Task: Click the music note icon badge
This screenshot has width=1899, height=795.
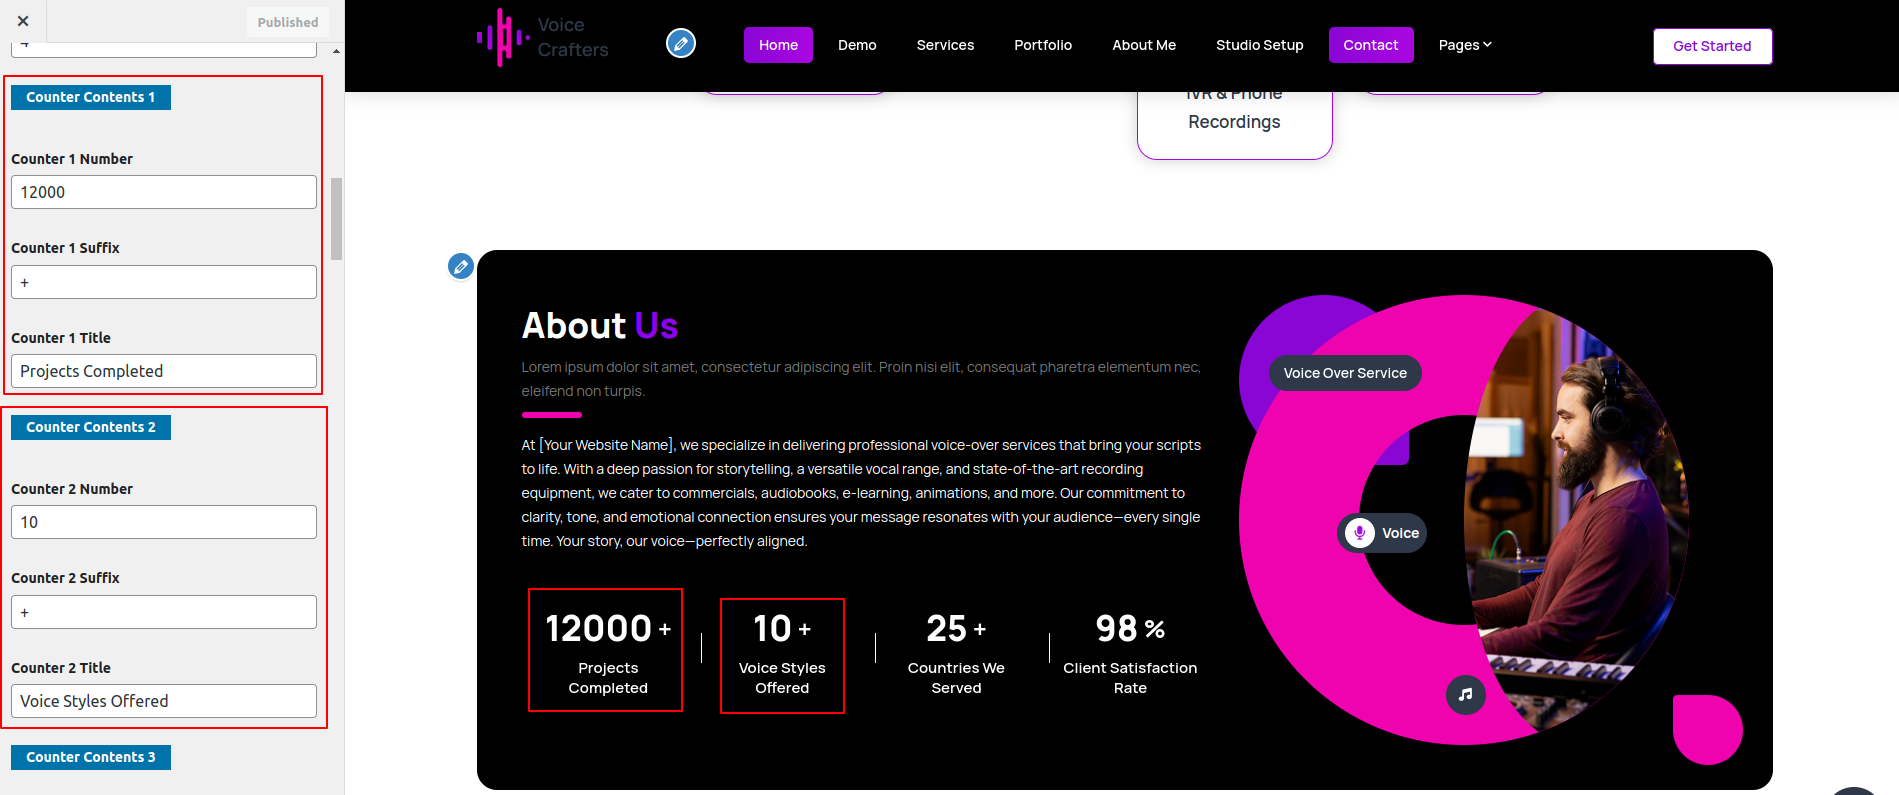Action: pos(1465,694)
